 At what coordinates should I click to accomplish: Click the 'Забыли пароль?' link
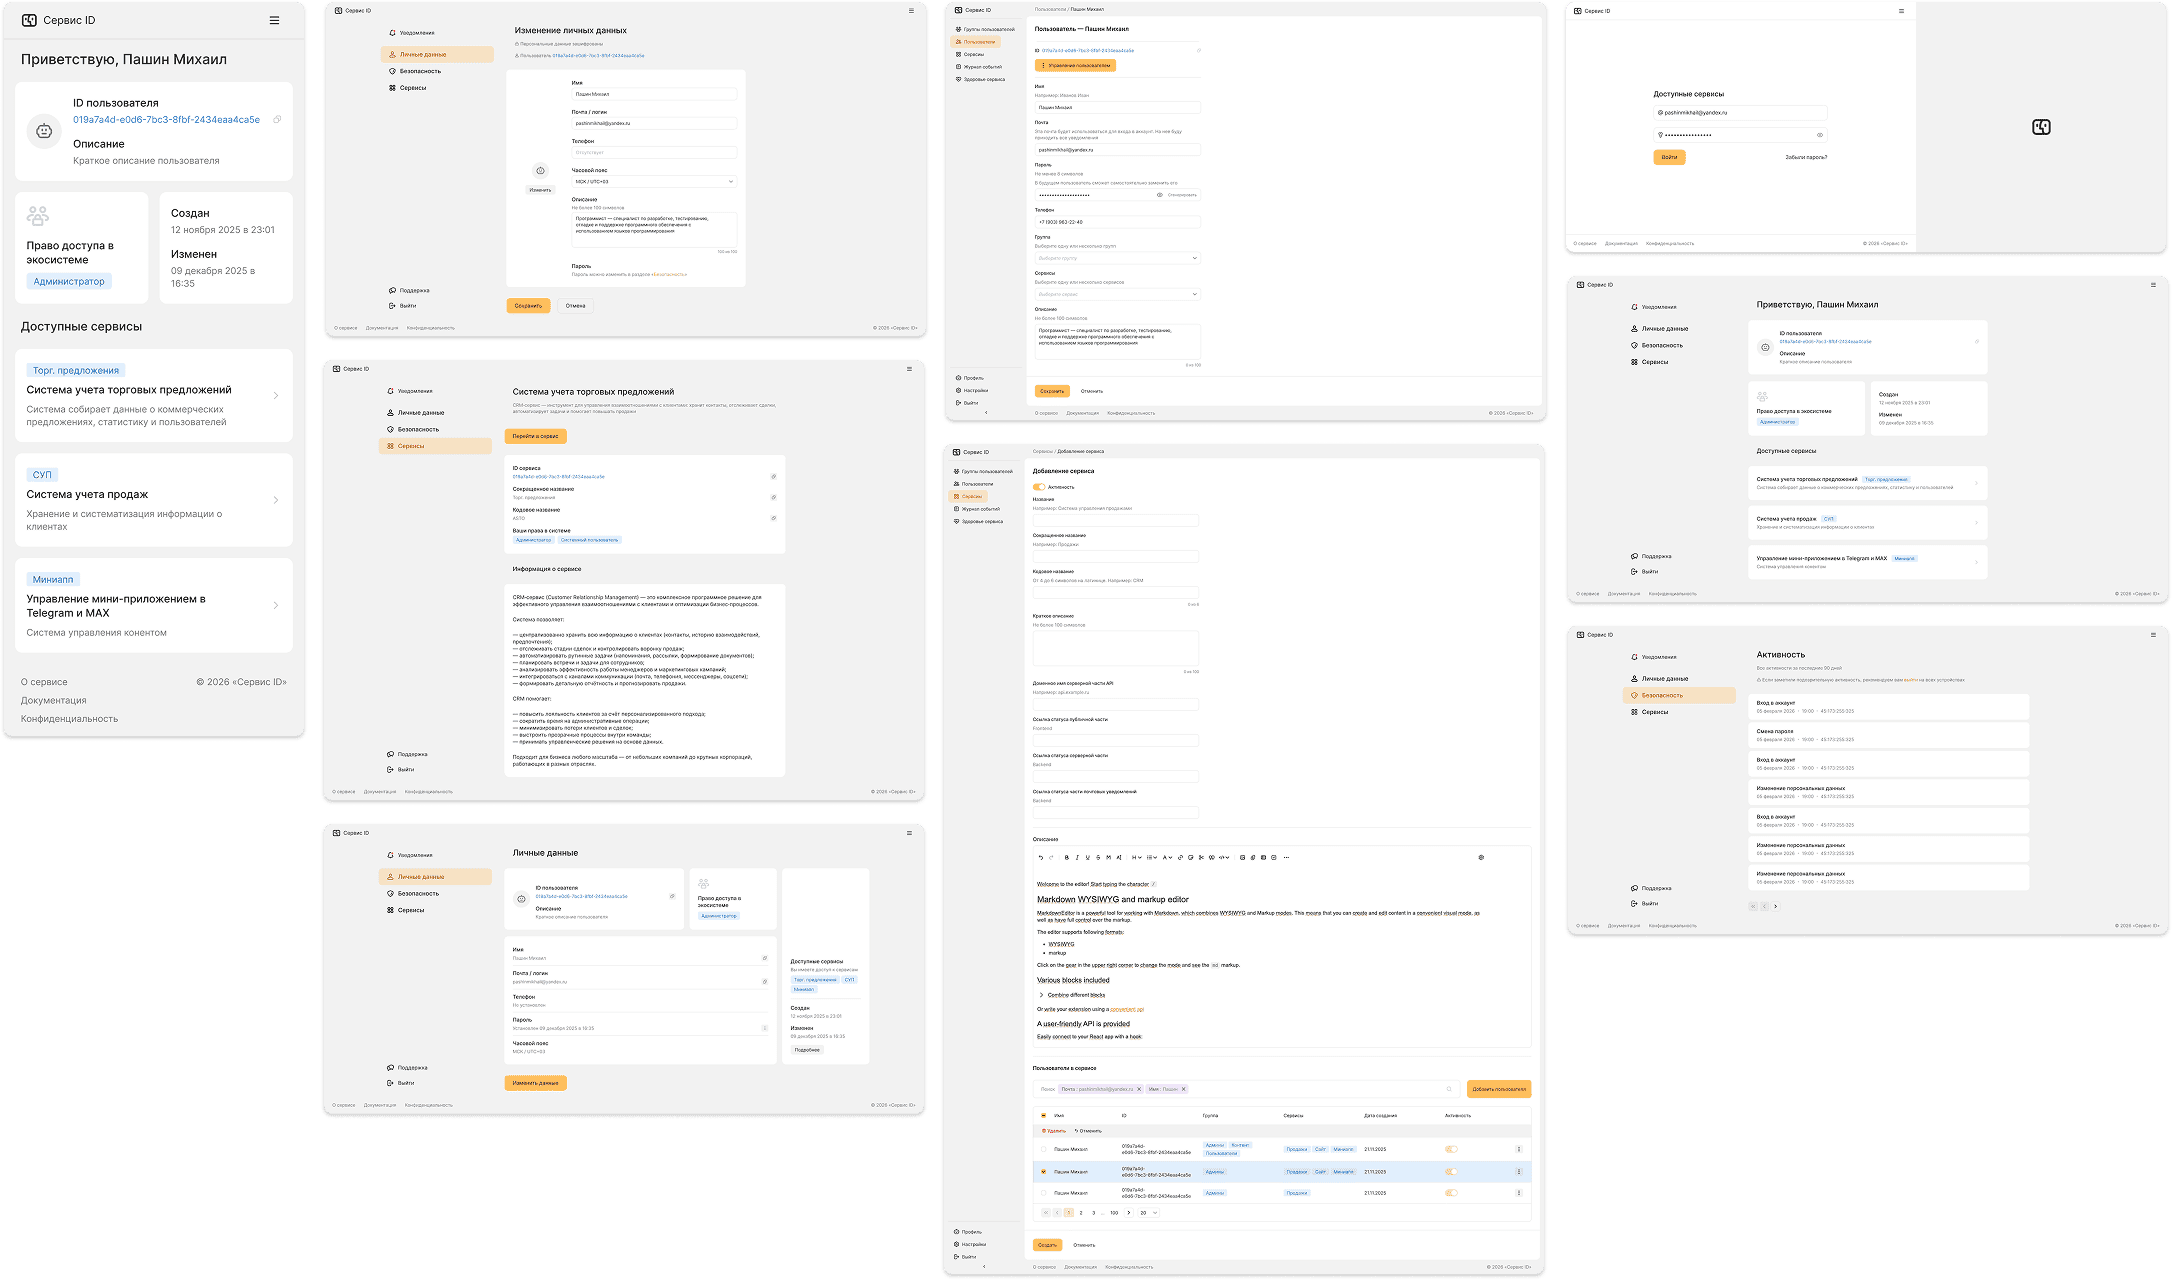click(x=1806, y=157)
